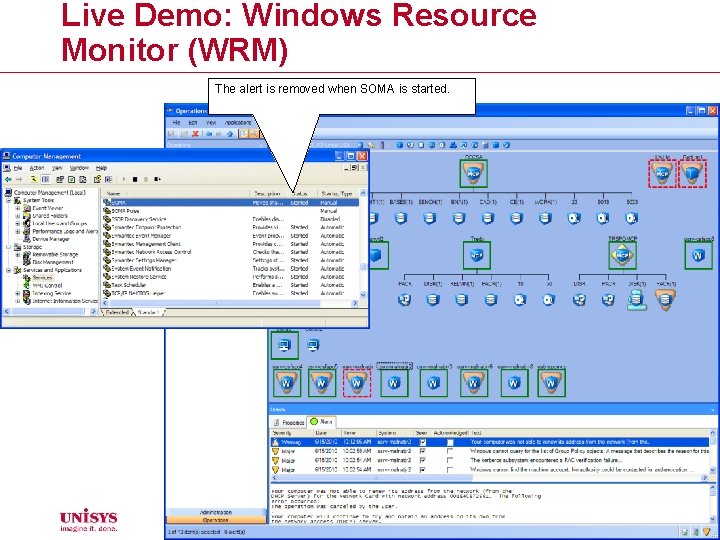Select the top MCP host icon in green box
The width and height of the screenshot is (720, 540).
click(473, 174)
